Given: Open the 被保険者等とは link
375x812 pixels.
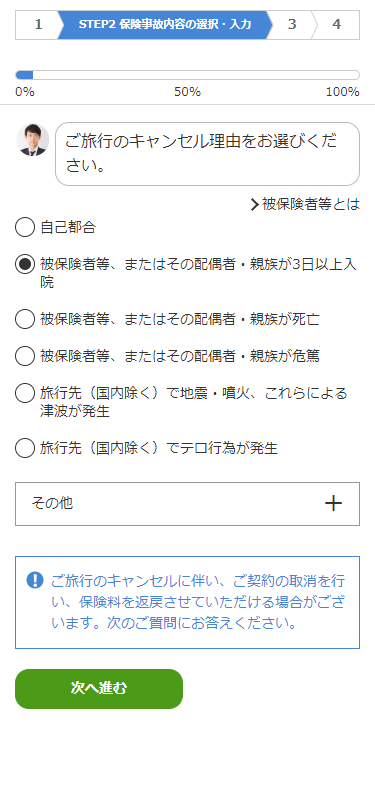Looking at the screenshot, I should pos(305,205).
